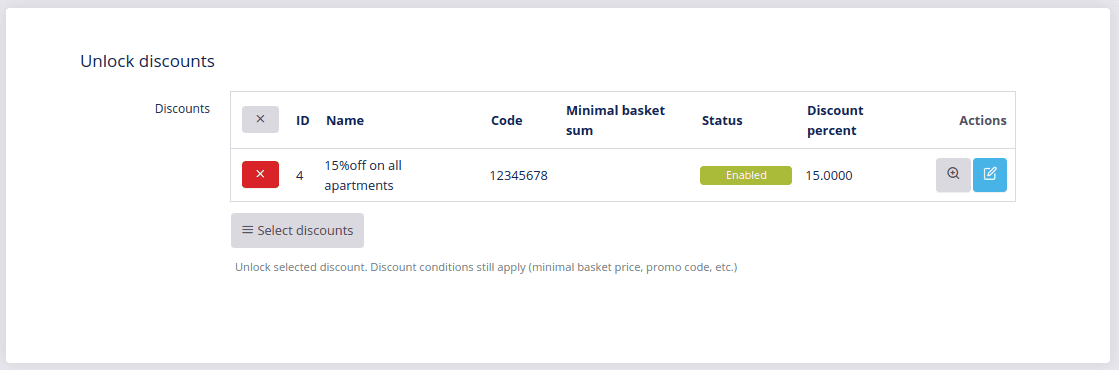The height and width of the screenshot is (370, 1119).
Task: Click the Unlock discounts section heading
Action: tap(147, 61)
